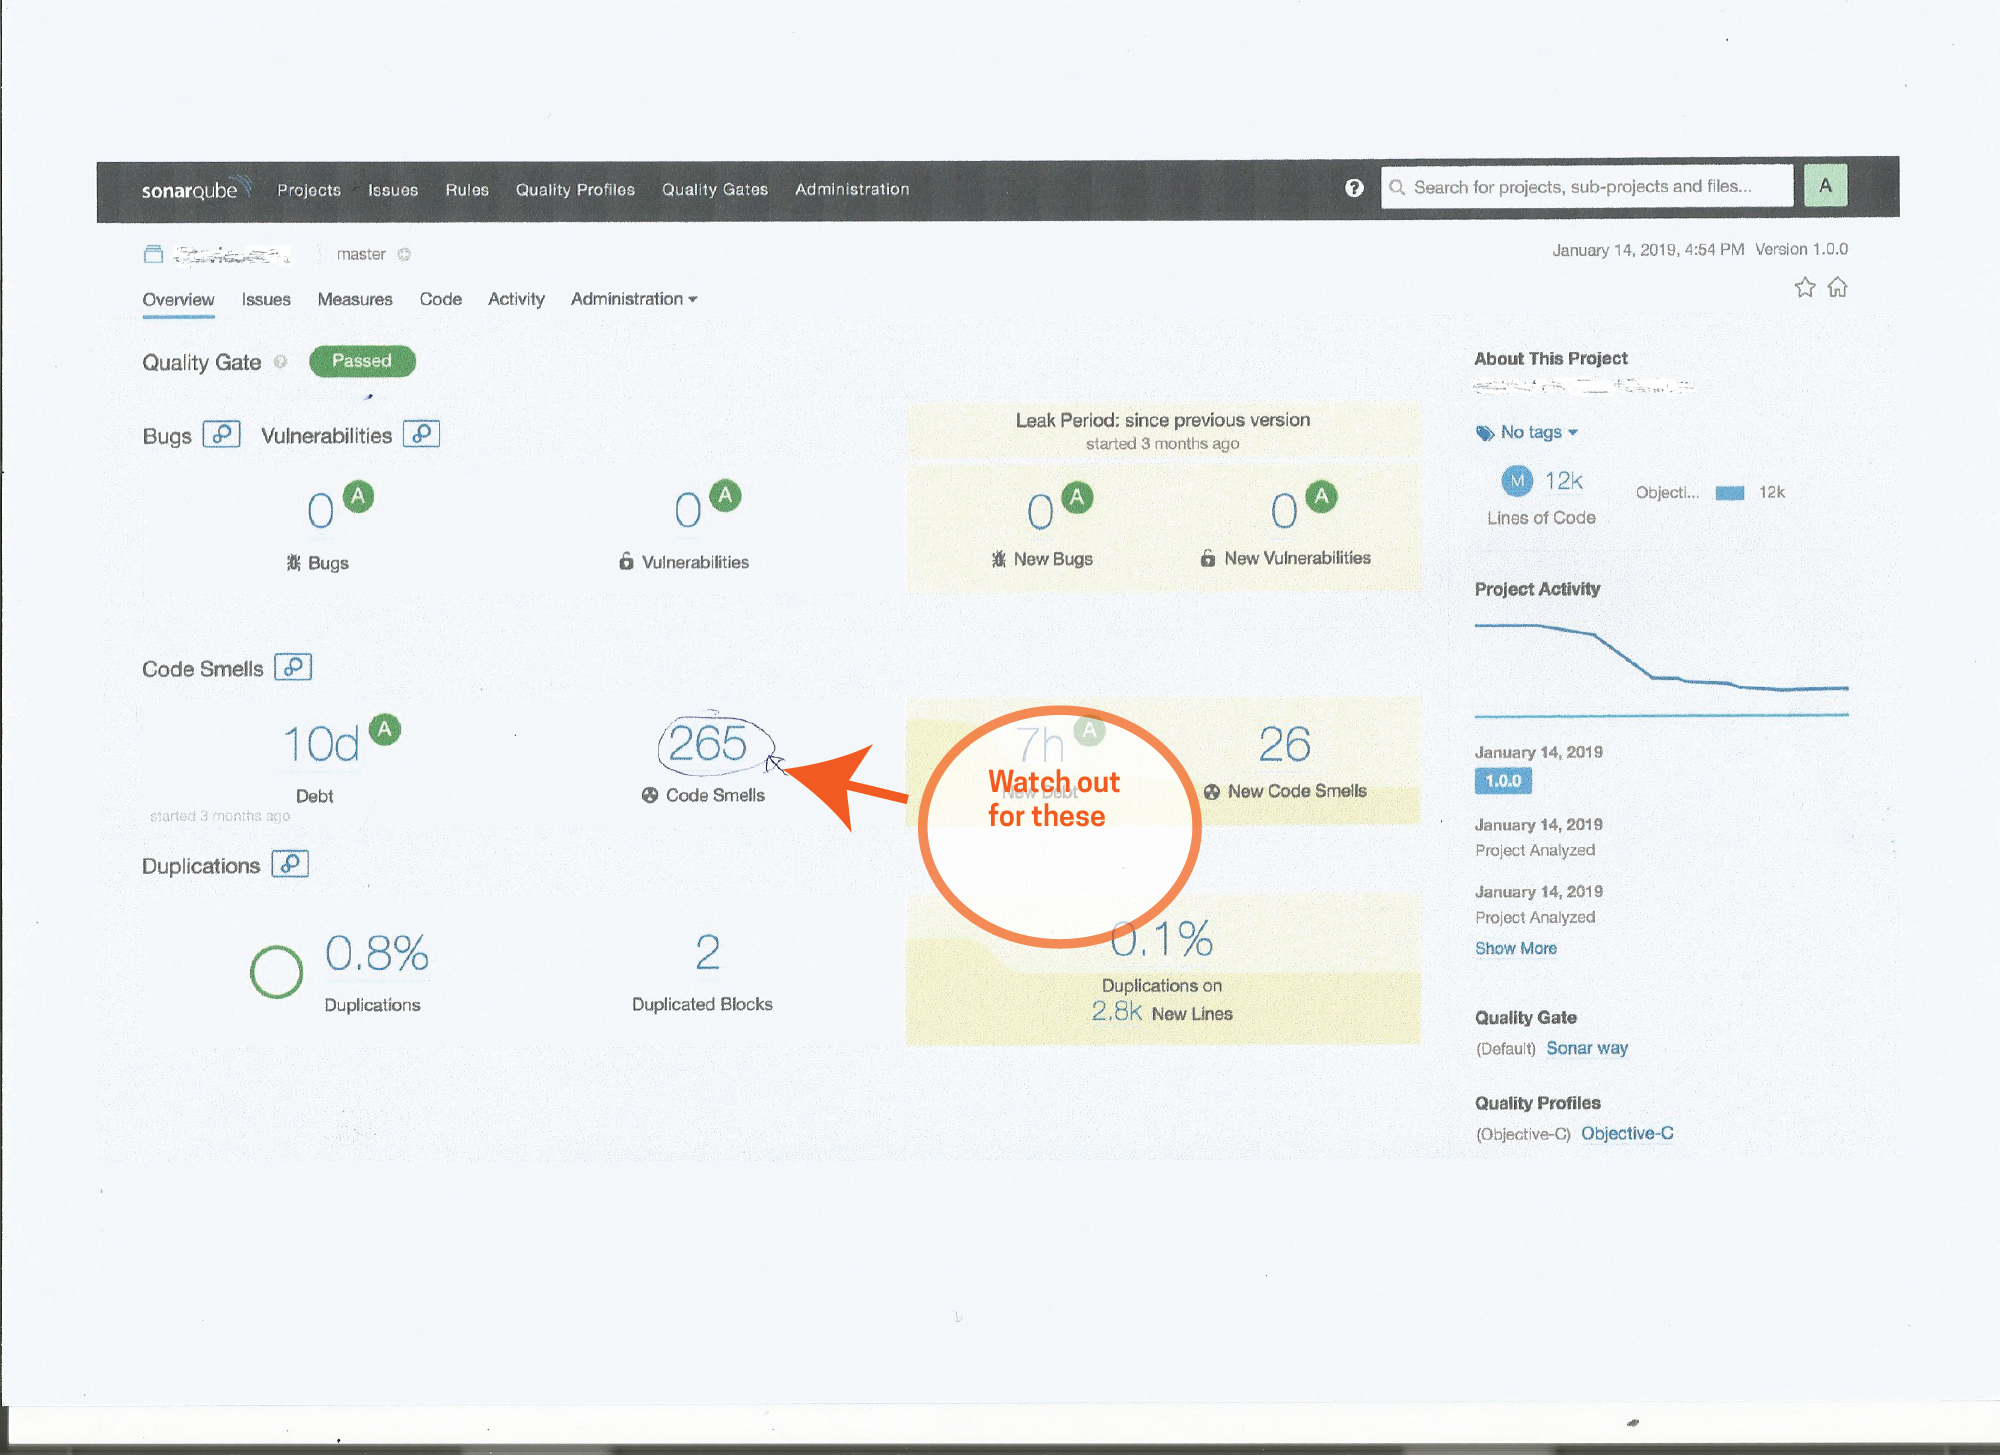Open the Objective-C quality profile link
This screenshot has height=1456, width=2000.
(1627, 1133)
